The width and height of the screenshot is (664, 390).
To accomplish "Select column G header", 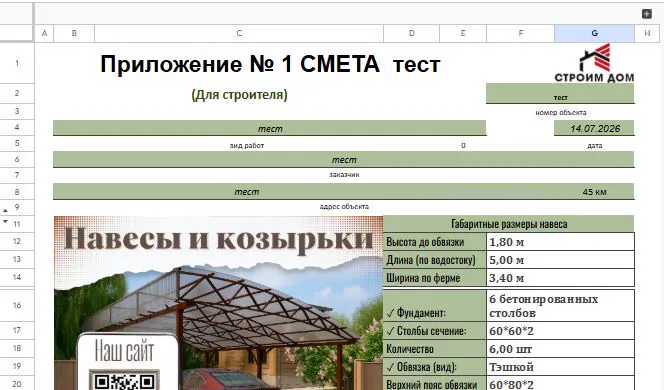I will [x=595, y=33].
